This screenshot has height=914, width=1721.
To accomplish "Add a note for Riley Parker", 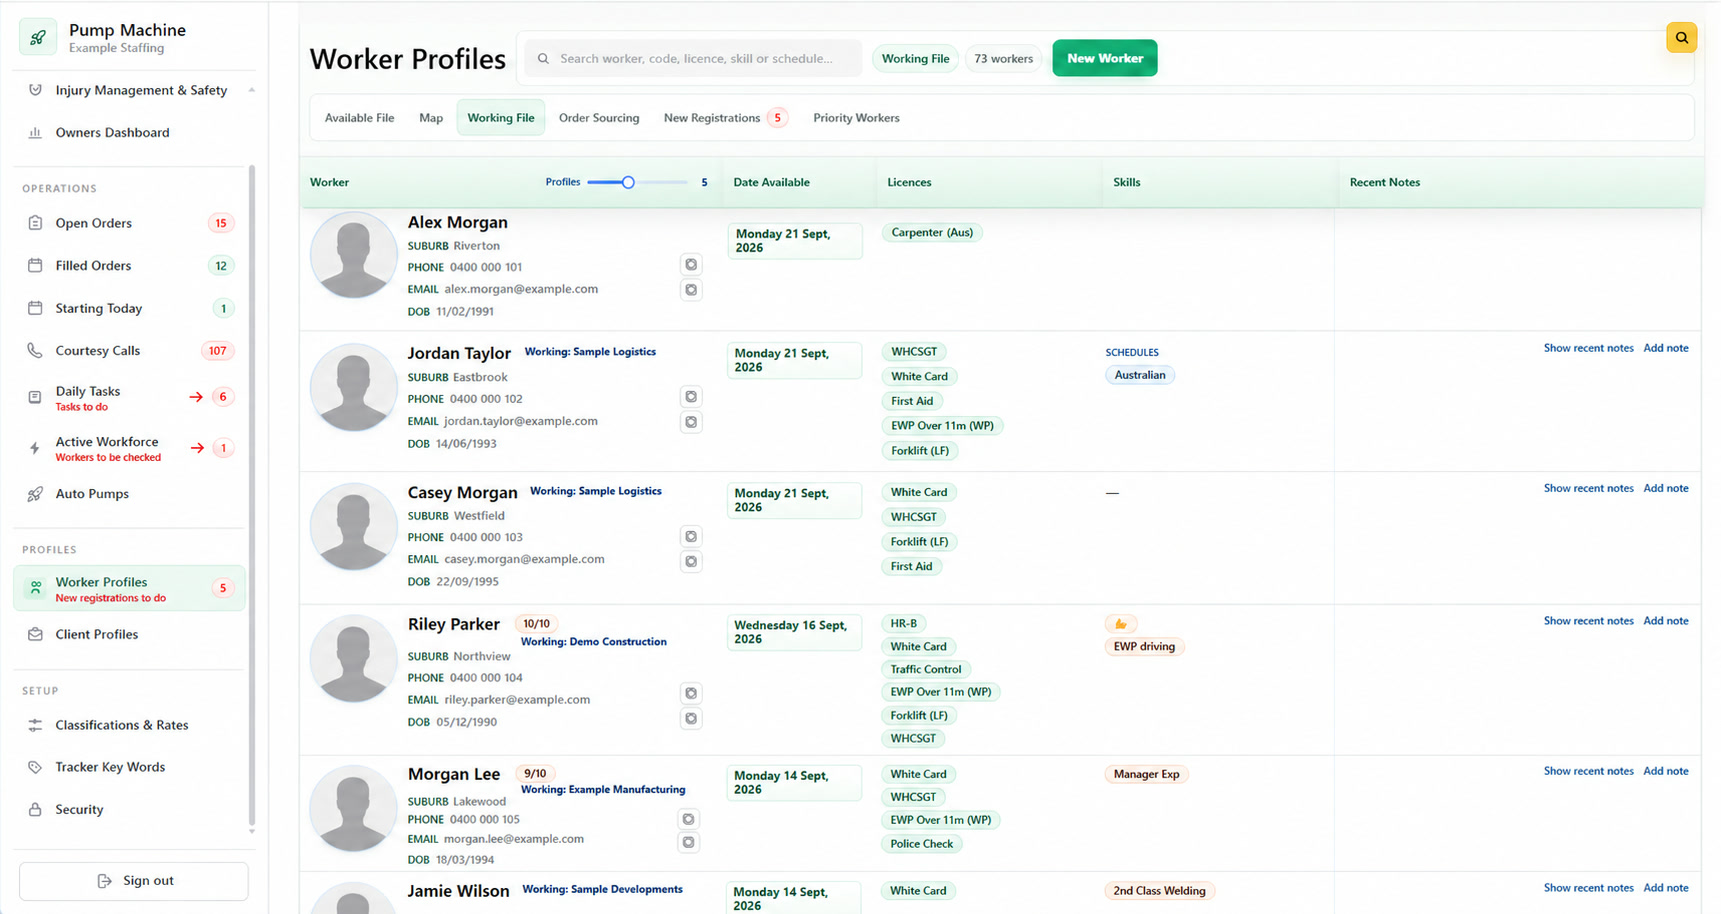I will 1666,621.
